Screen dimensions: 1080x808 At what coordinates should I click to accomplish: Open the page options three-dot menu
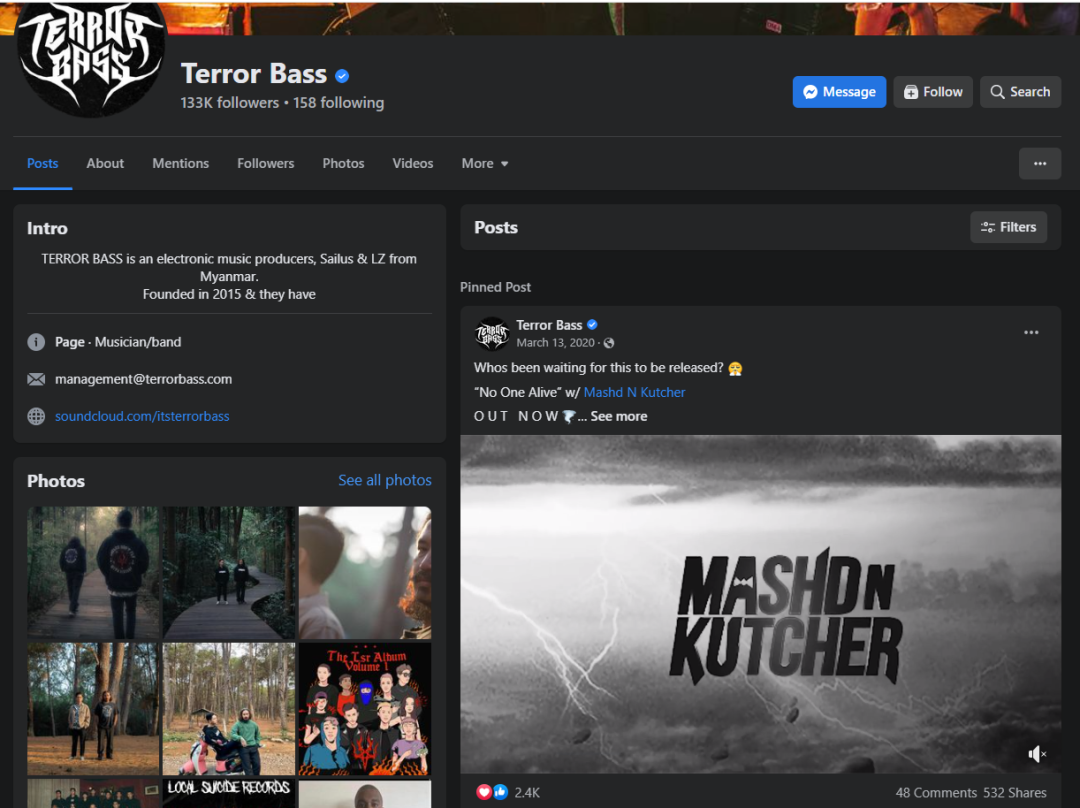point(1039,163)
